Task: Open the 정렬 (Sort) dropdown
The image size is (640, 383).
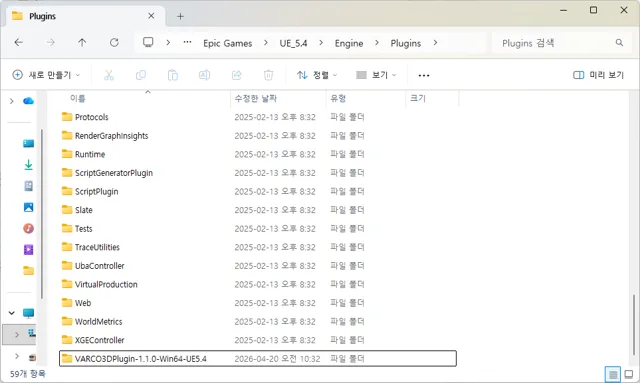Action: pos(317,75)
